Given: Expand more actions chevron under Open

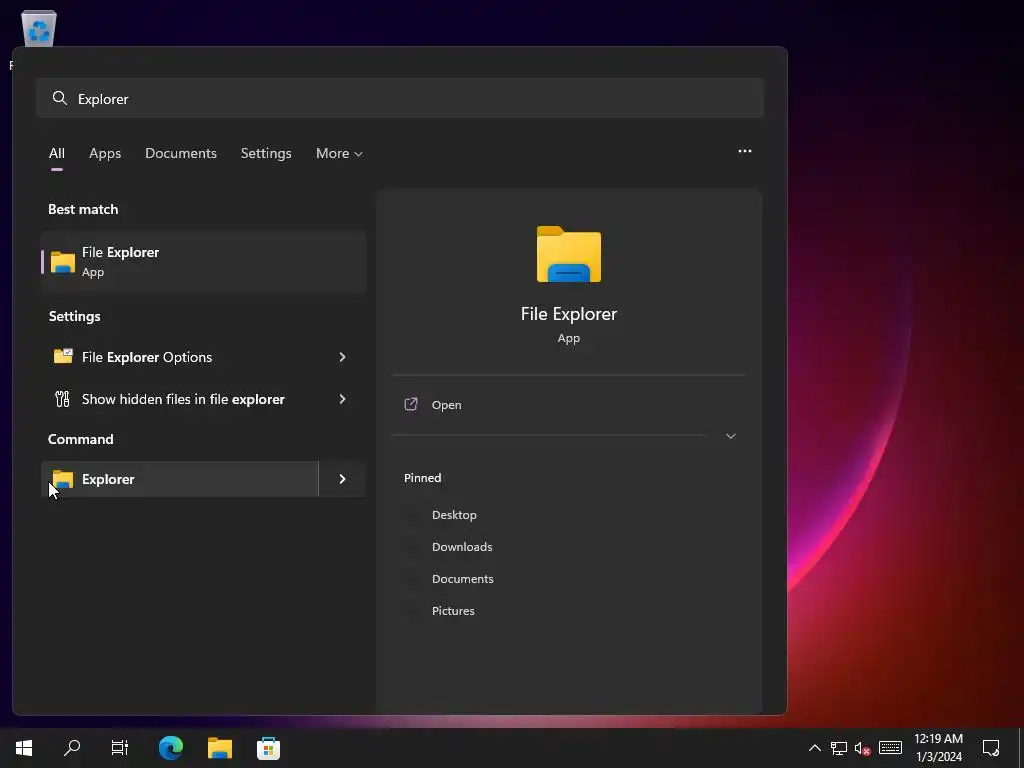Looking at the screenshot, I should click(731, 436).
